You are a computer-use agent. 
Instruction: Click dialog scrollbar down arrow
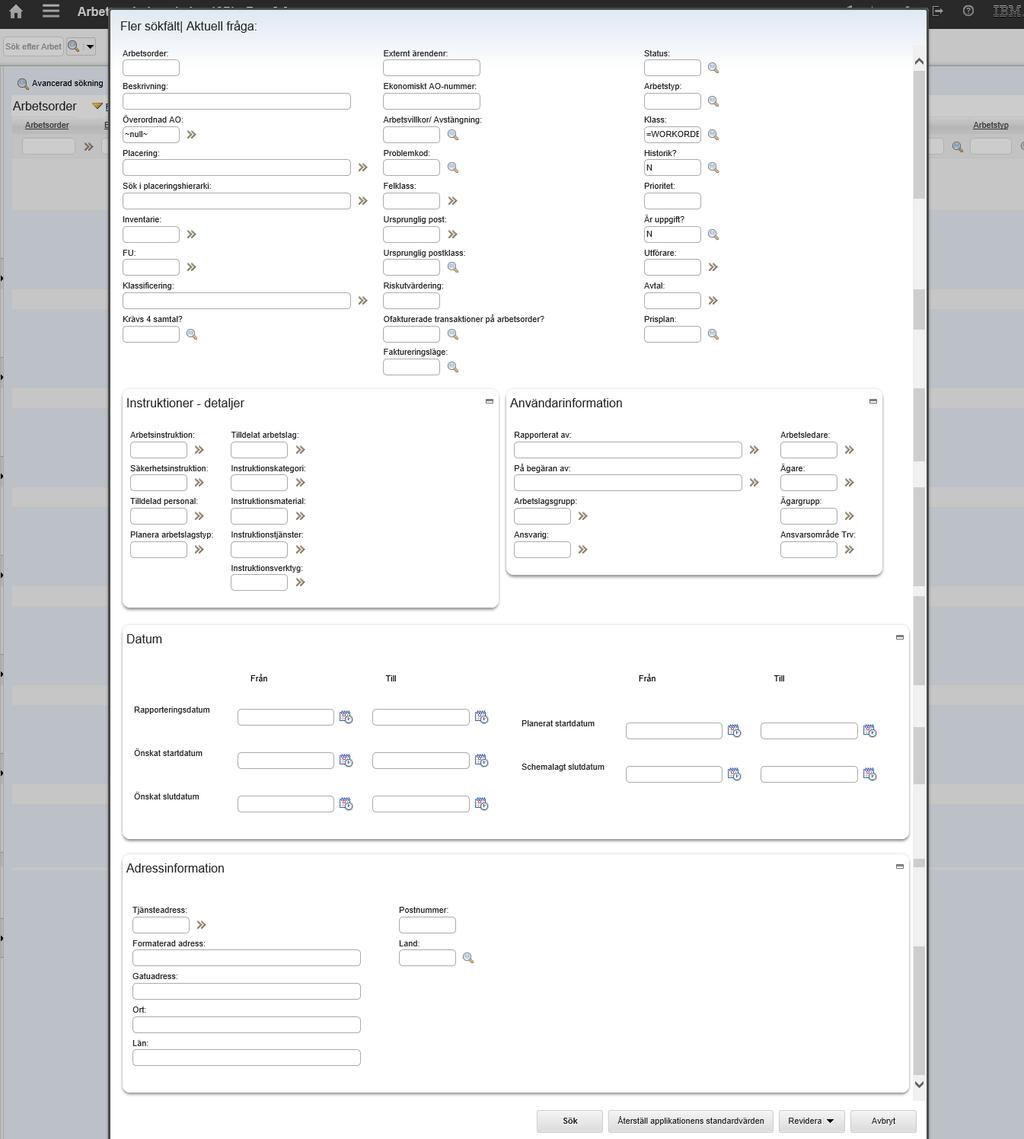919,1085
